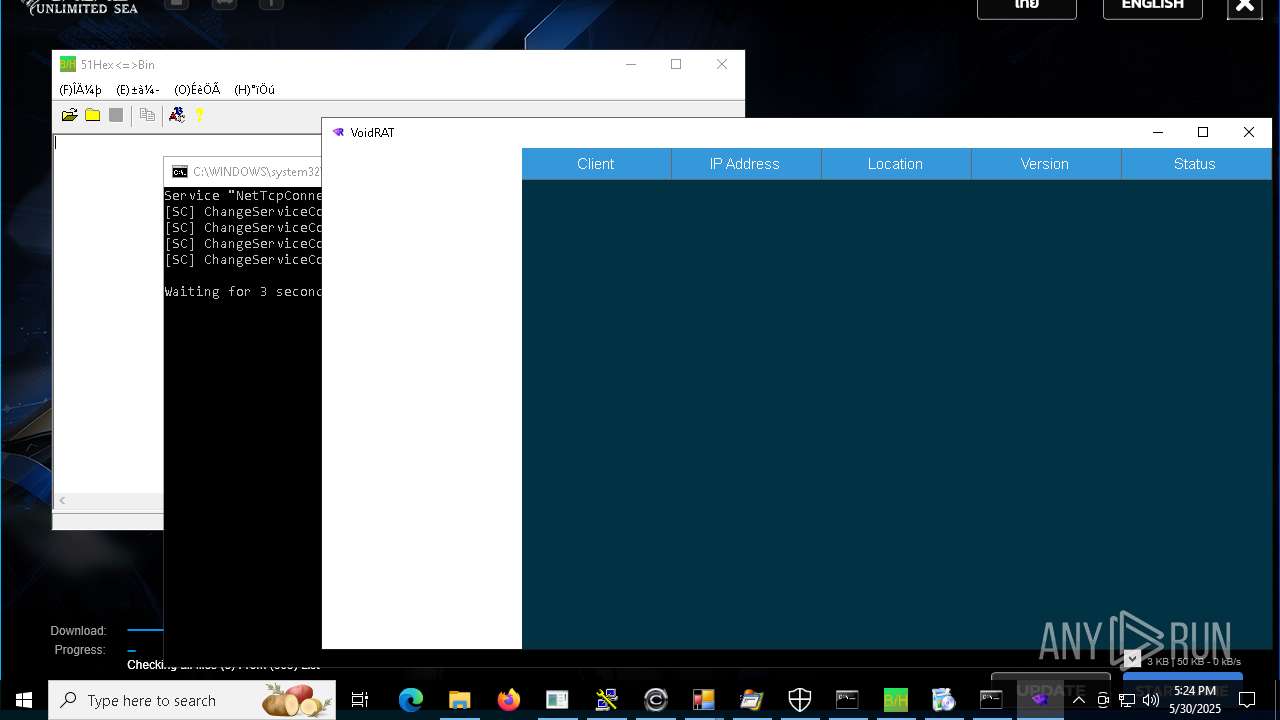Click the 51Hex title bar app icon

tap(67, 64)
